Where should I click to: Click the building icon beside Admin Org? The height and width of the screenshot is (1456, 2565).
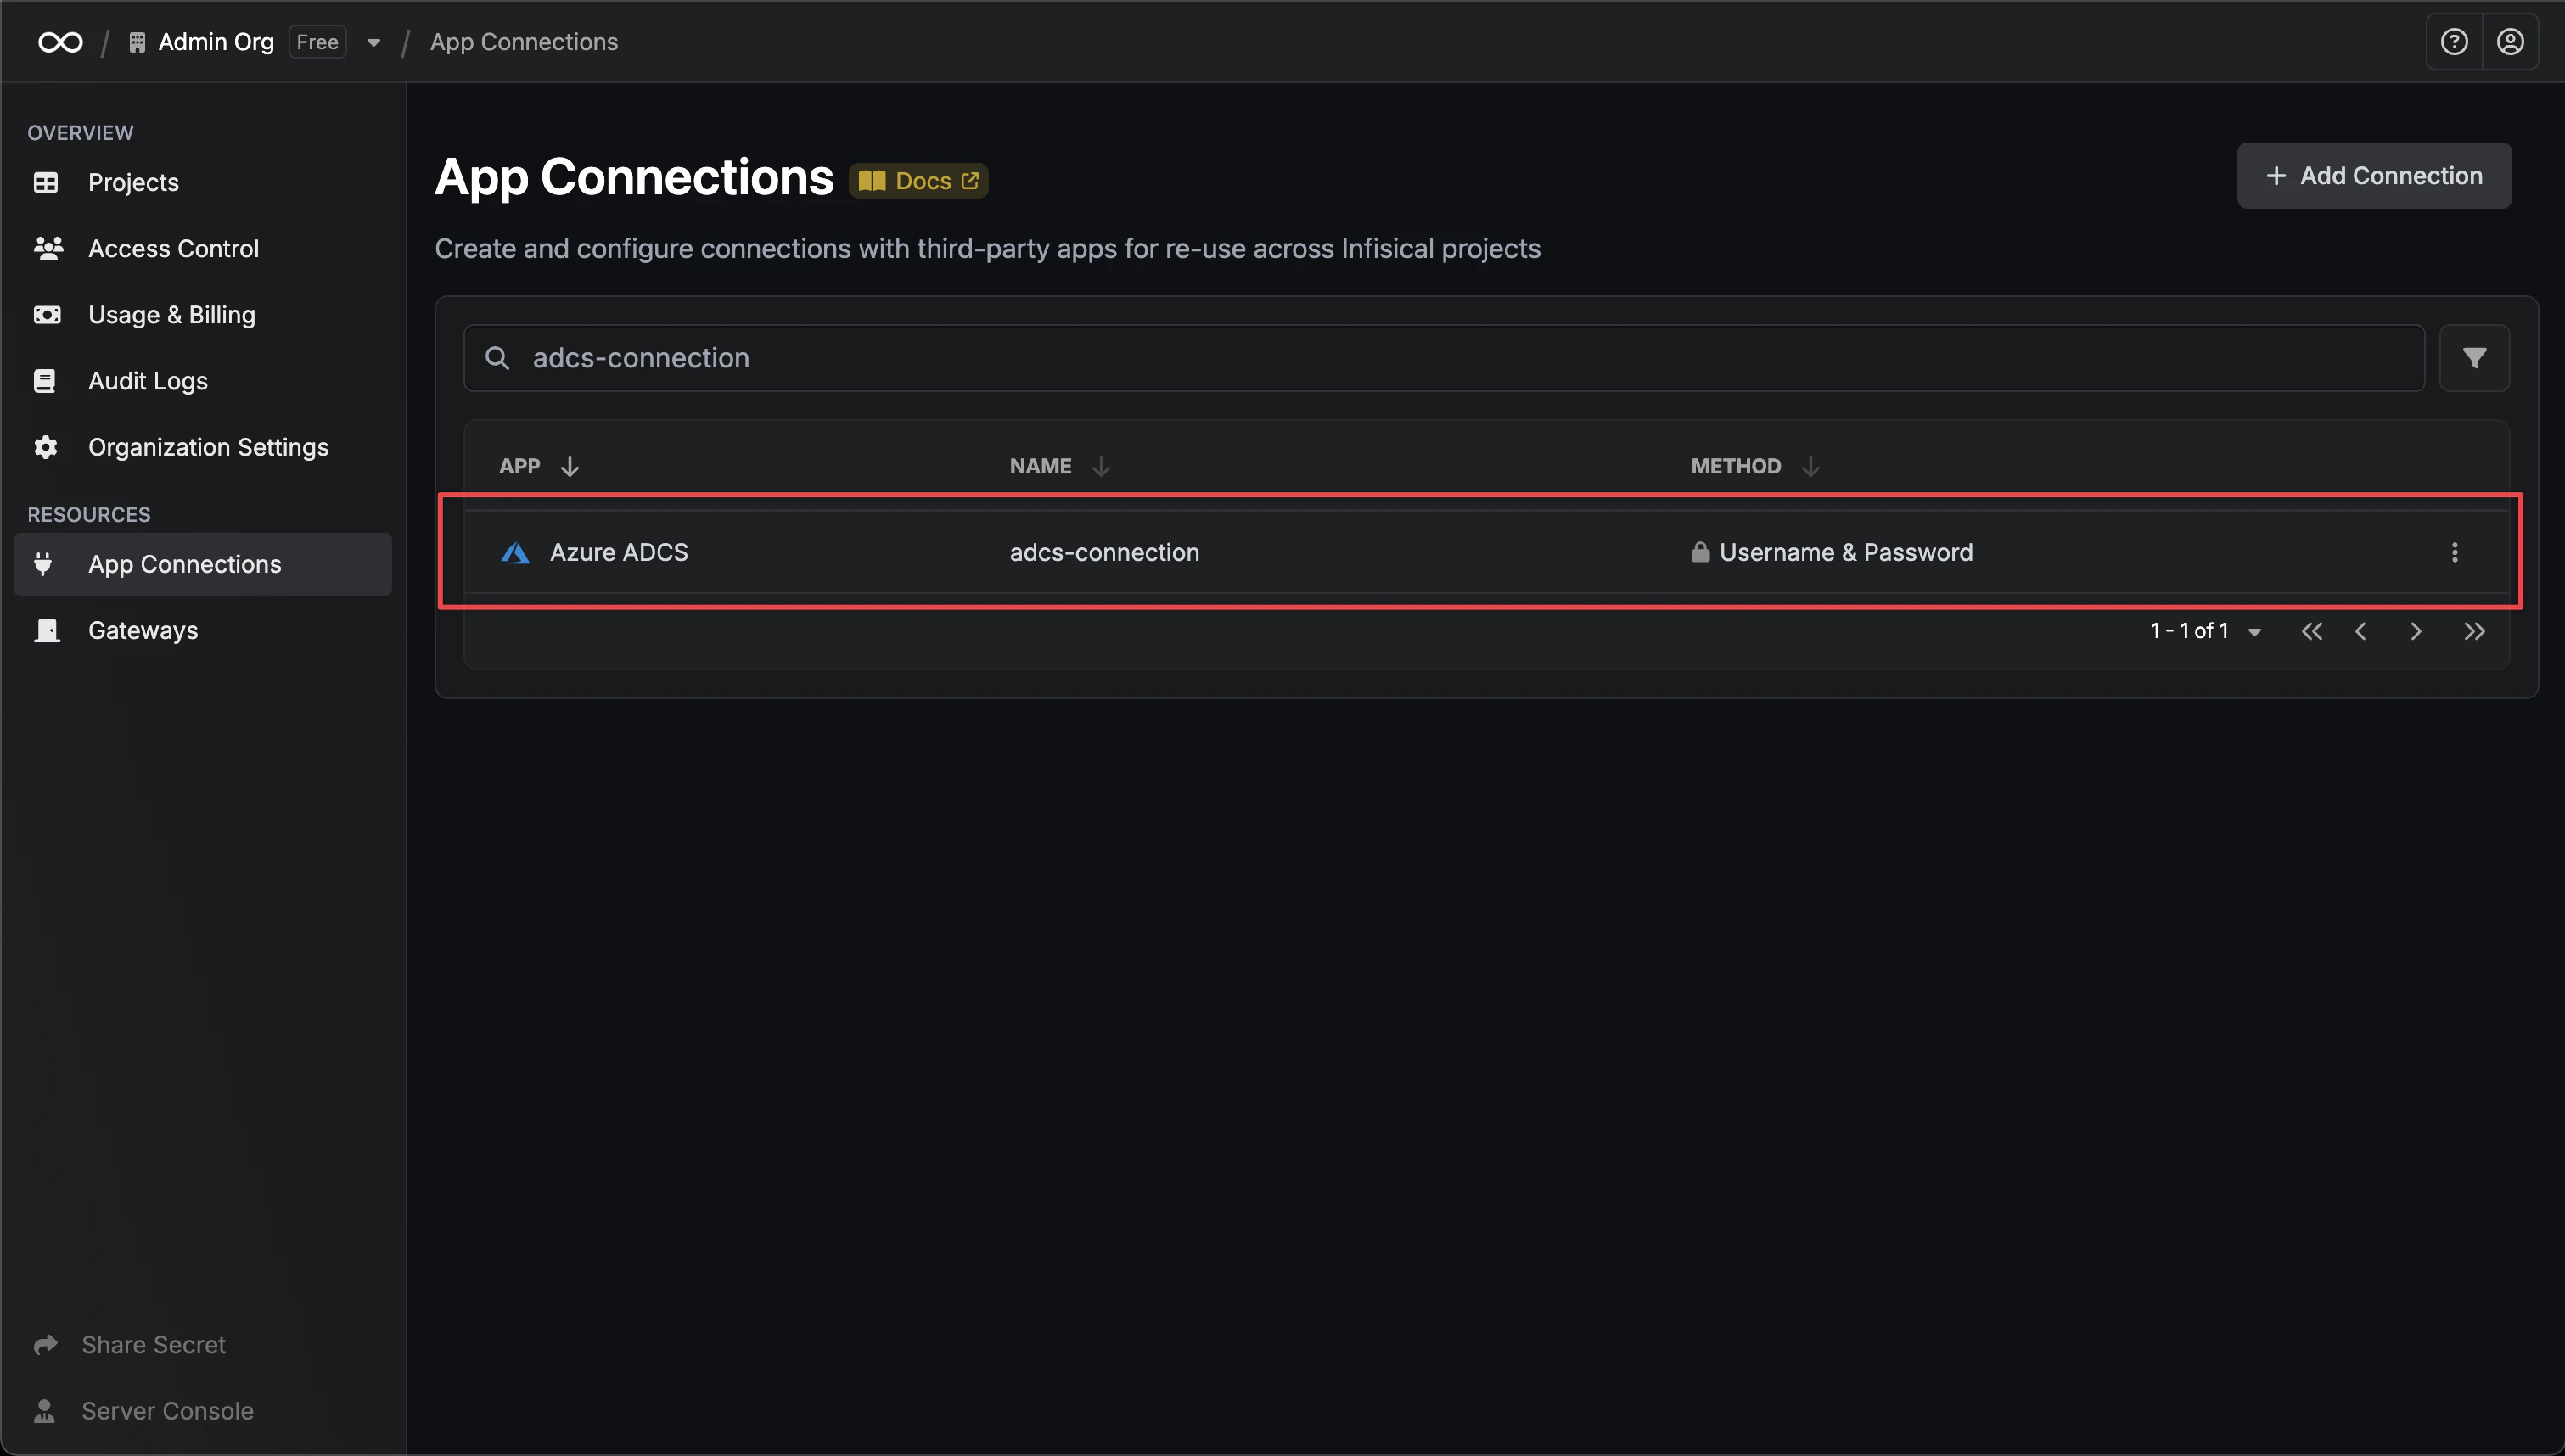[137, 42]
